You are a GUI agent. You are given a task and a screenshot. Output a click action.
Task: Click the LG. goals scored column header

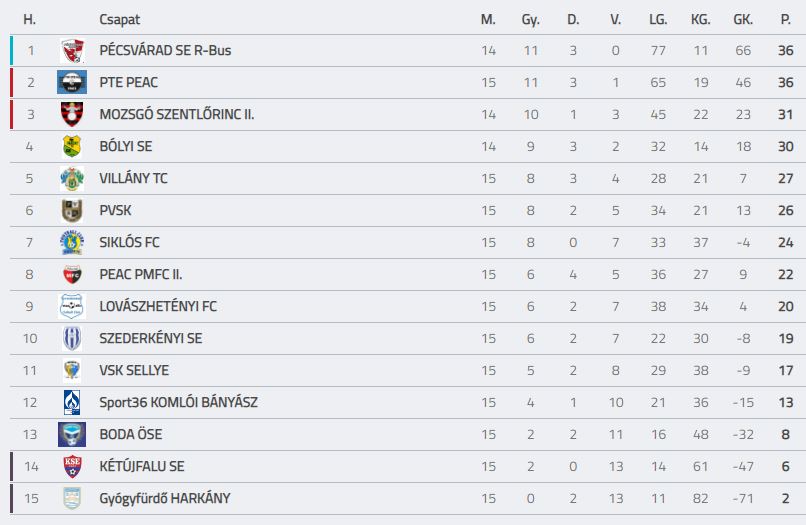click(658, 20)
